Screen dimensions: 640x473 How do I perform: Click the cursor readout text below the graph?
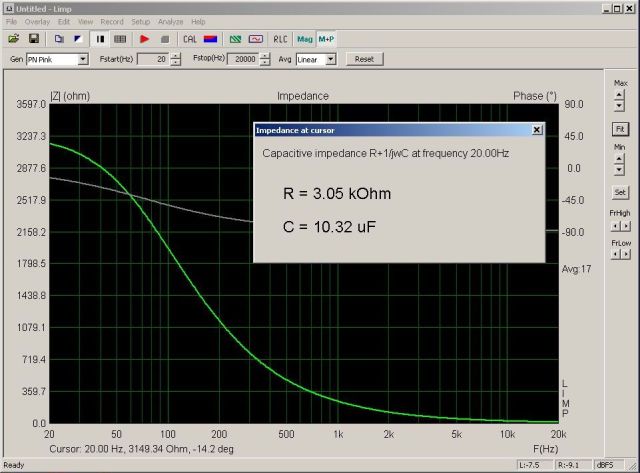pos(142,449)
